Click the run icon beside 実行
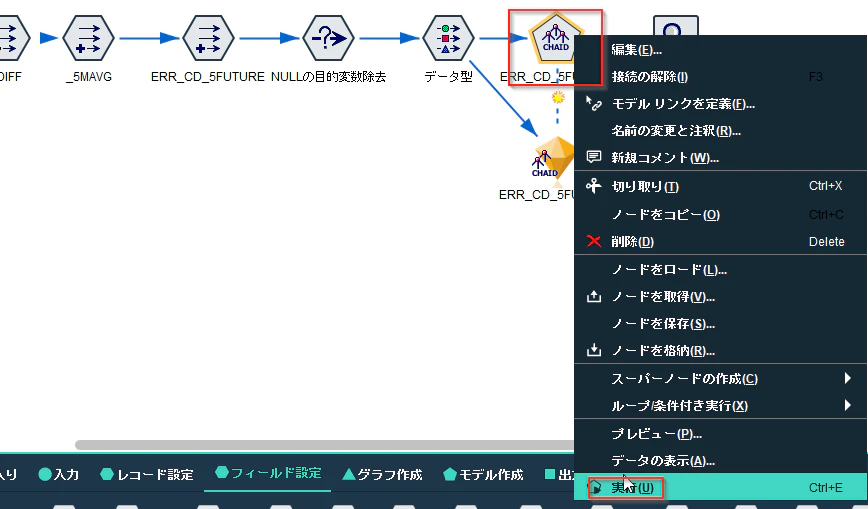This screenshot has height=509, width=868. (595, 487)
